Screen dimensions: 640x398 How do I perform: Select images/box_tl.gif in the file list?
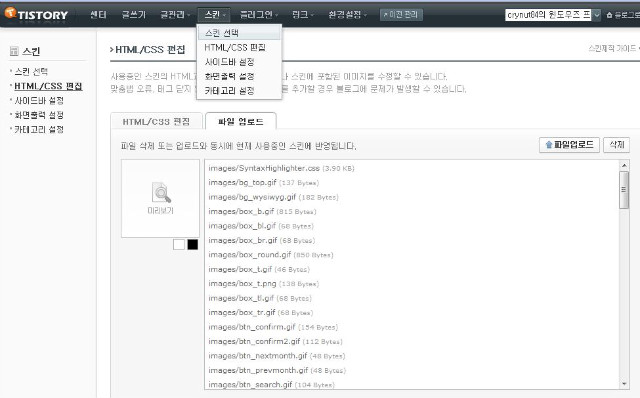coord(260,298)
